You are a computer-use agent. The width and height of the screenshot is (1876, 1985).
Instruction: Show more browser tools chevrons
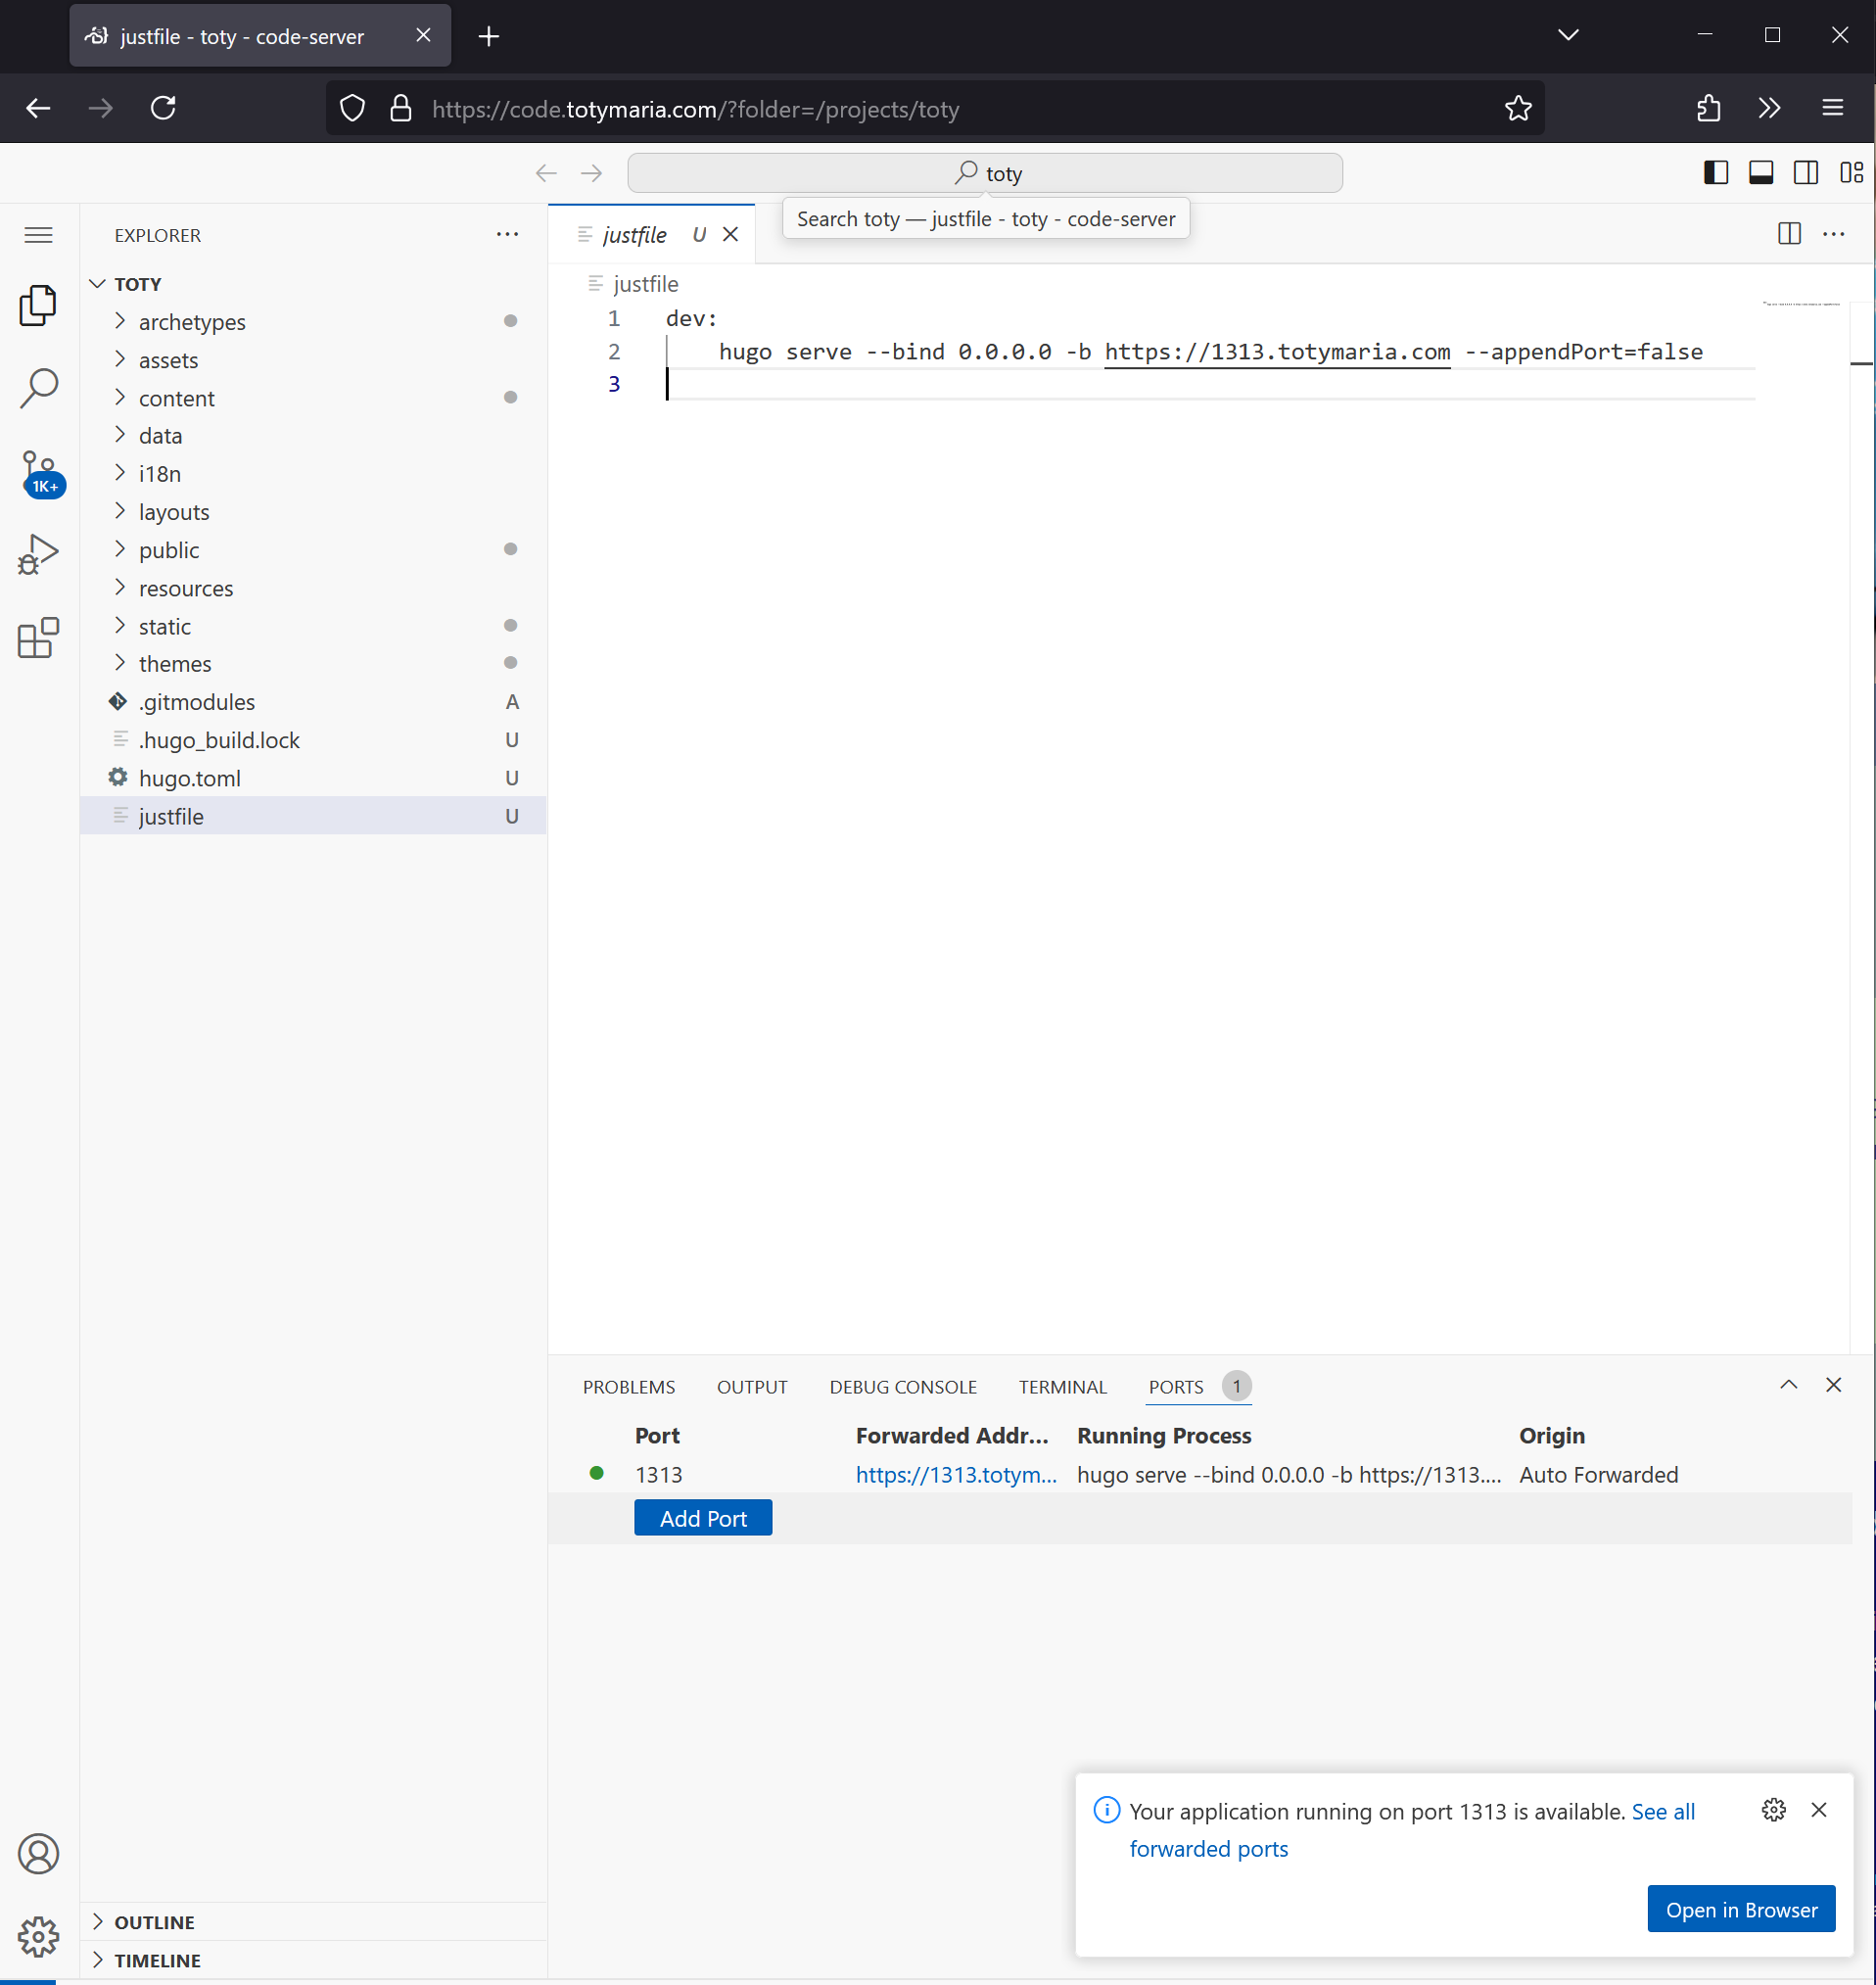1770,108
